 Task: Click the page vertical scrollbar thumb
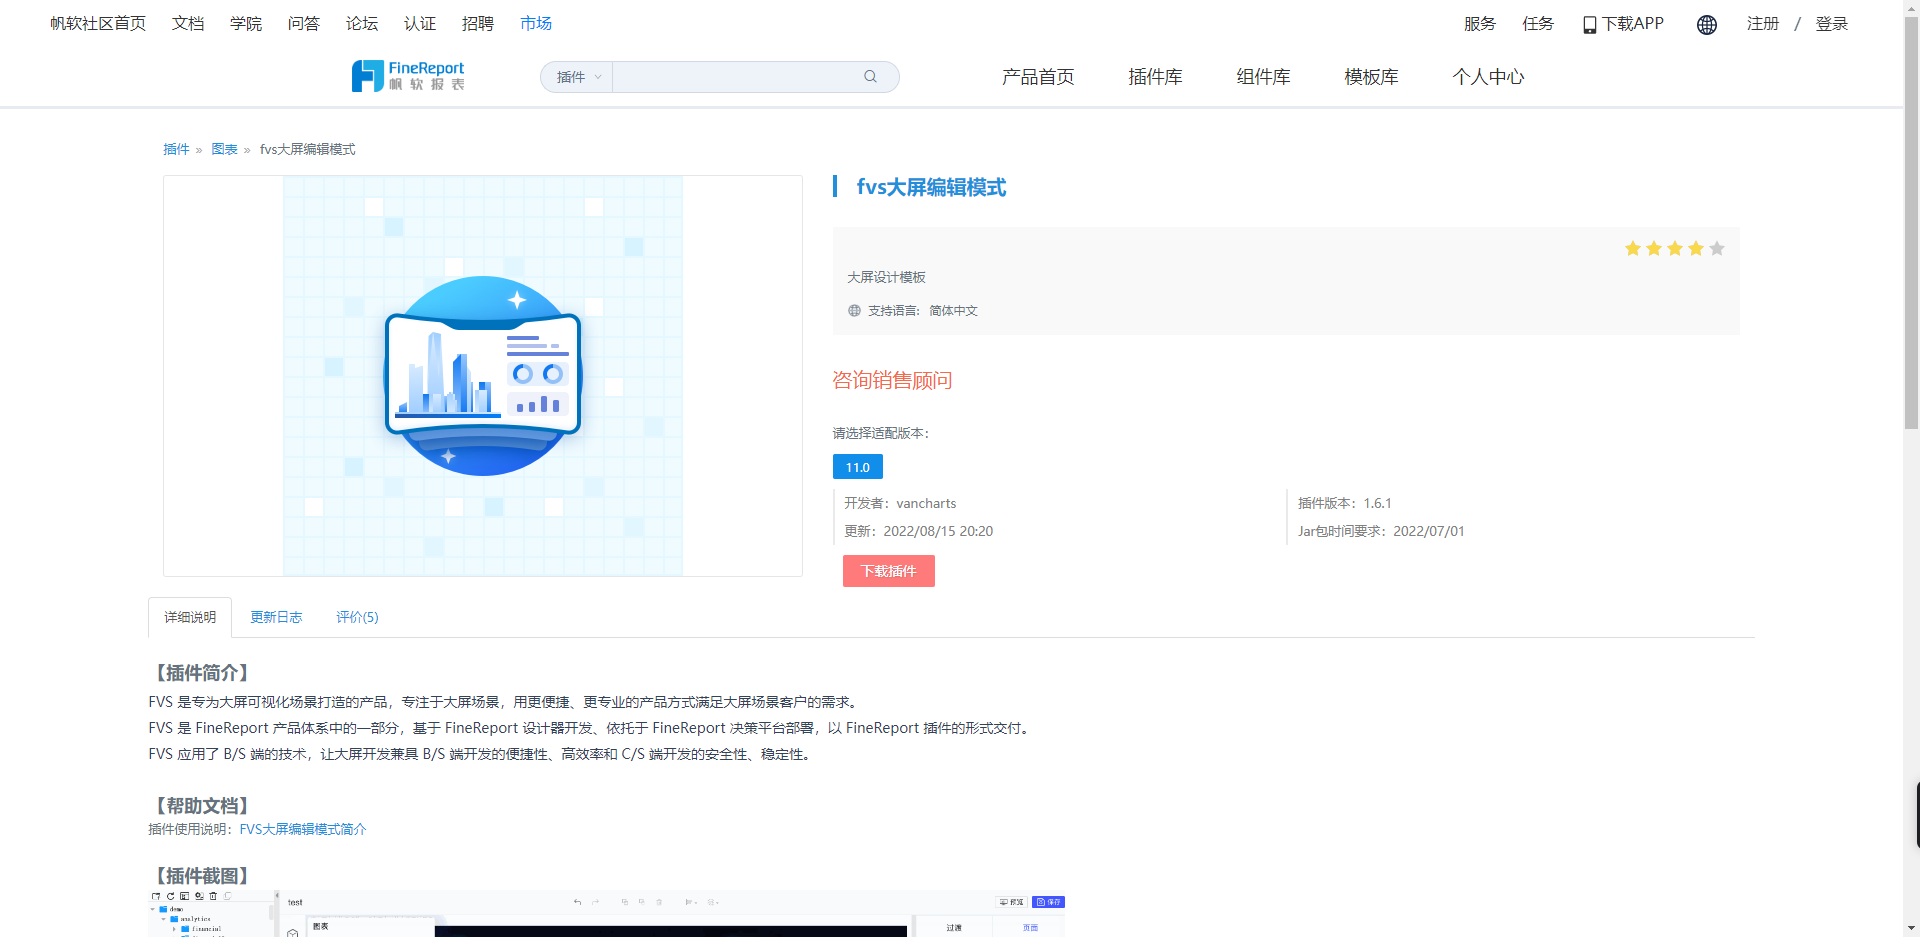click(1911, 223)
